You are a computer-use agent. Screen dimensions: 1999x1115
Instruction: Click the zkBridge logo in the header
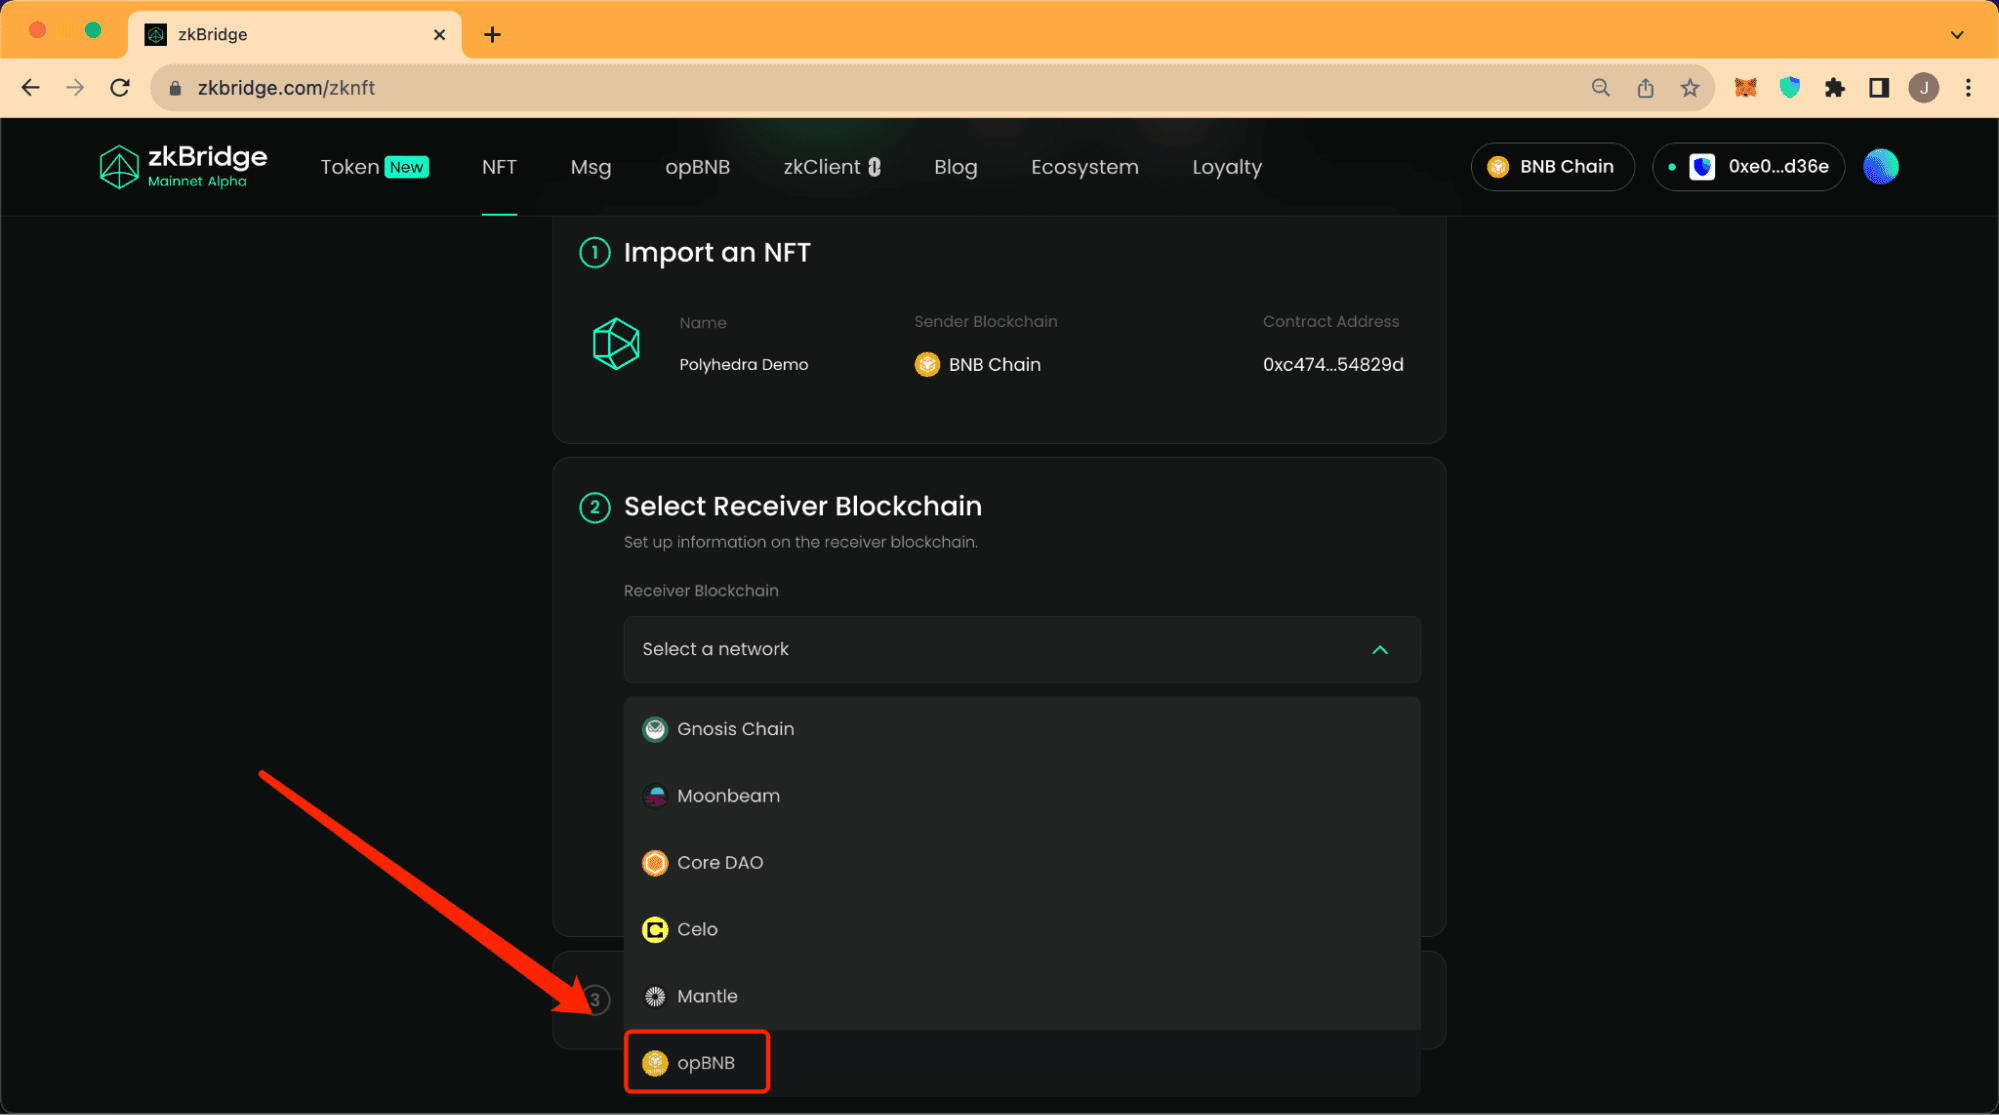click(x=183, y=167)
